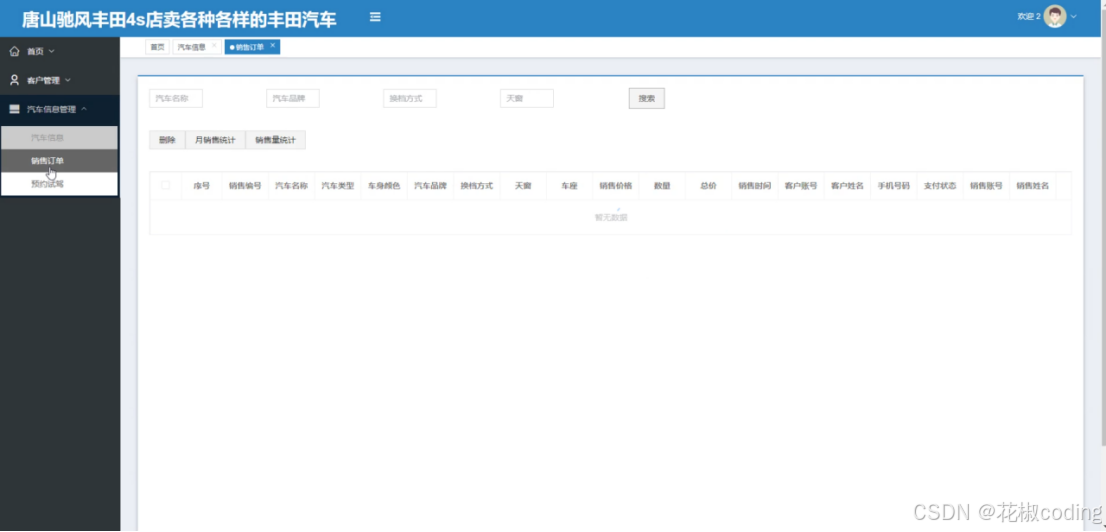Focus the 汽车名称 search field
This screenshot has width=1106, height=532.
pos(176,99)
